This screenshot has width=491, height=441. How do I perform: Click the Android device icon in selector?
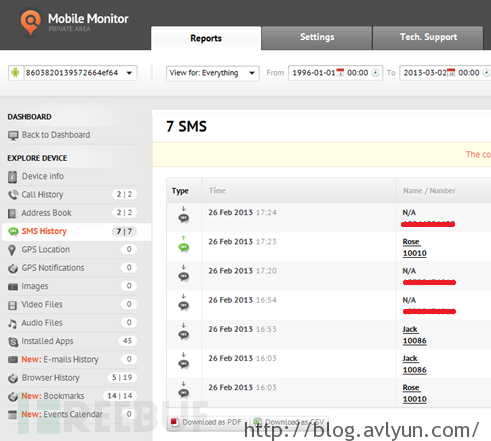(15, 72)
